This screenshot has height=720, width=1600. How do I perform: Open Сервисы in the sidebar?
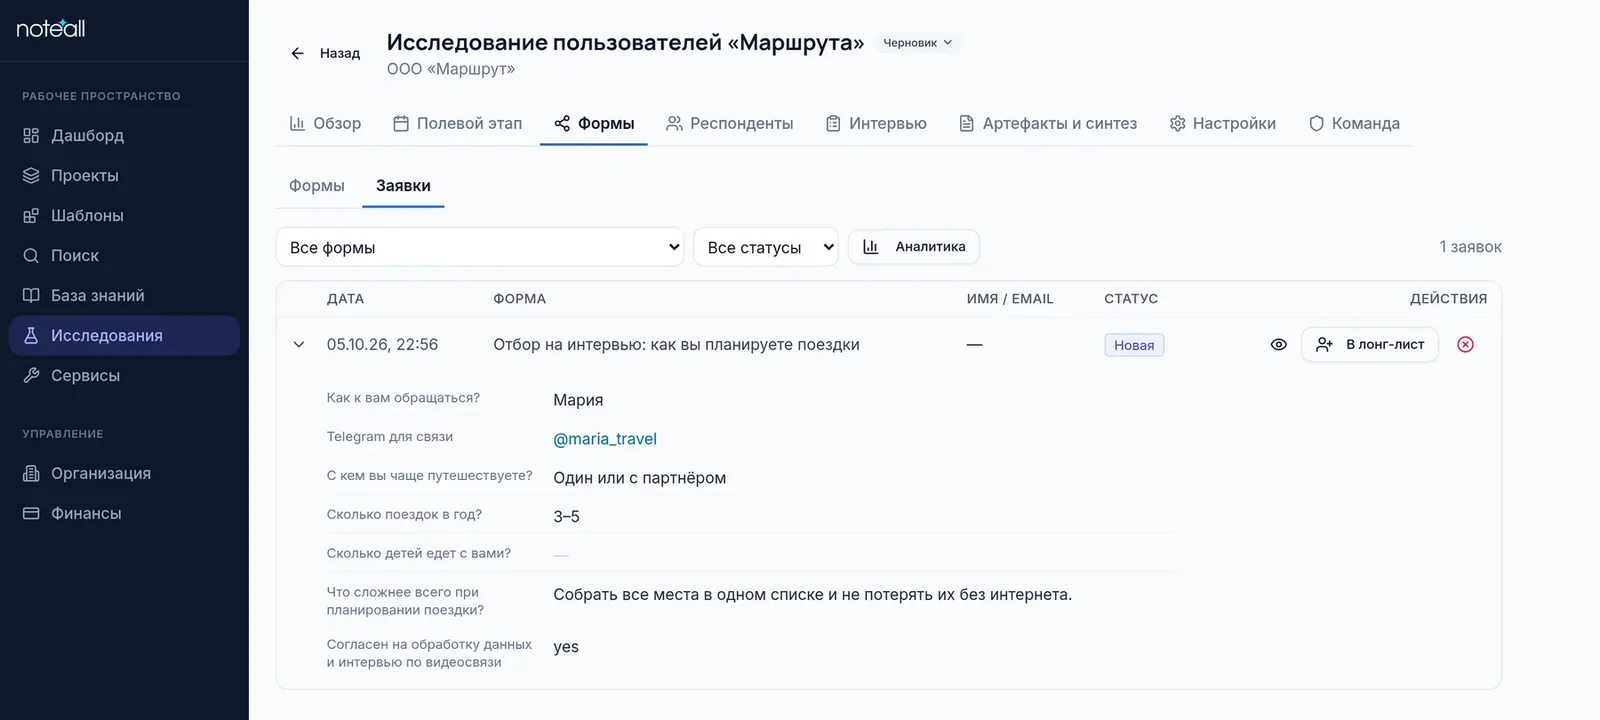(124, 375)
